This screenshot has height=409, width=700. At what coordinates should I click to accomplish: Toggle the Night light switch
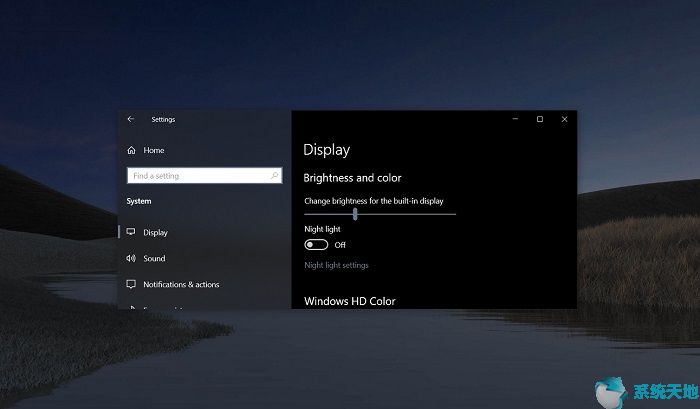pos(316,245)
